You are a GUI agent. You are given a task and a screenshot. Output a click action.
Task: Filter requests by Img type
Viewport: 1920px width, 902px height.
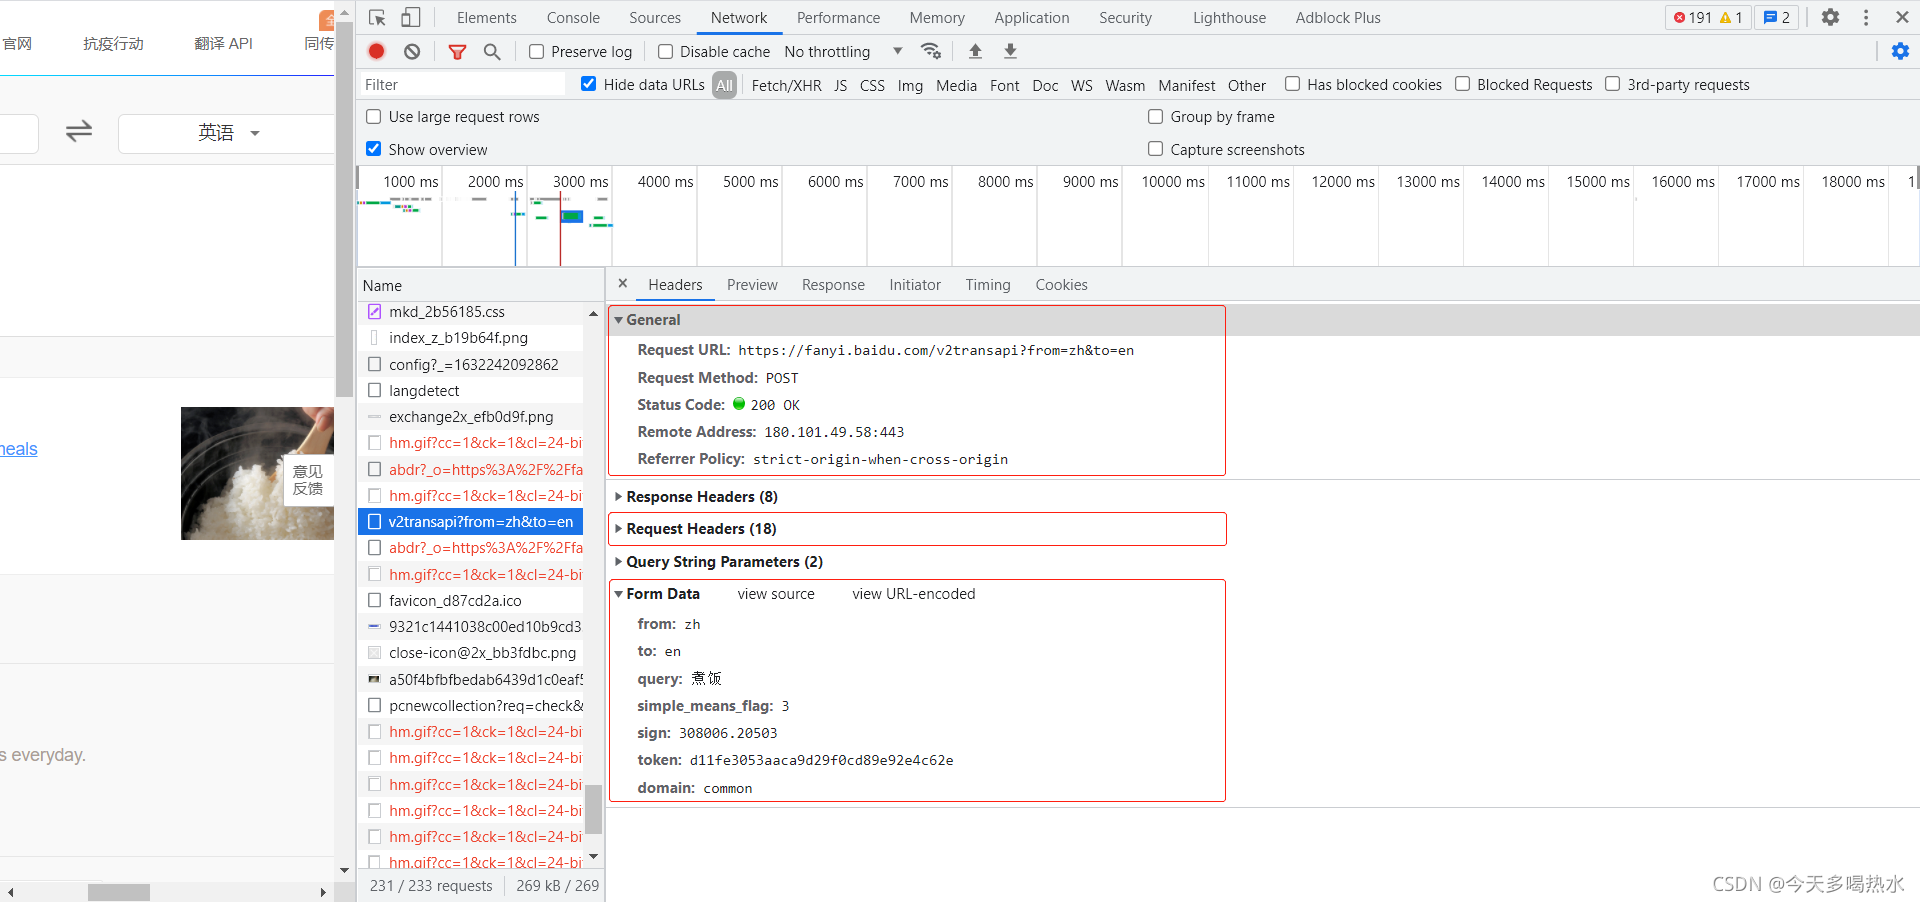coord(910,86)
